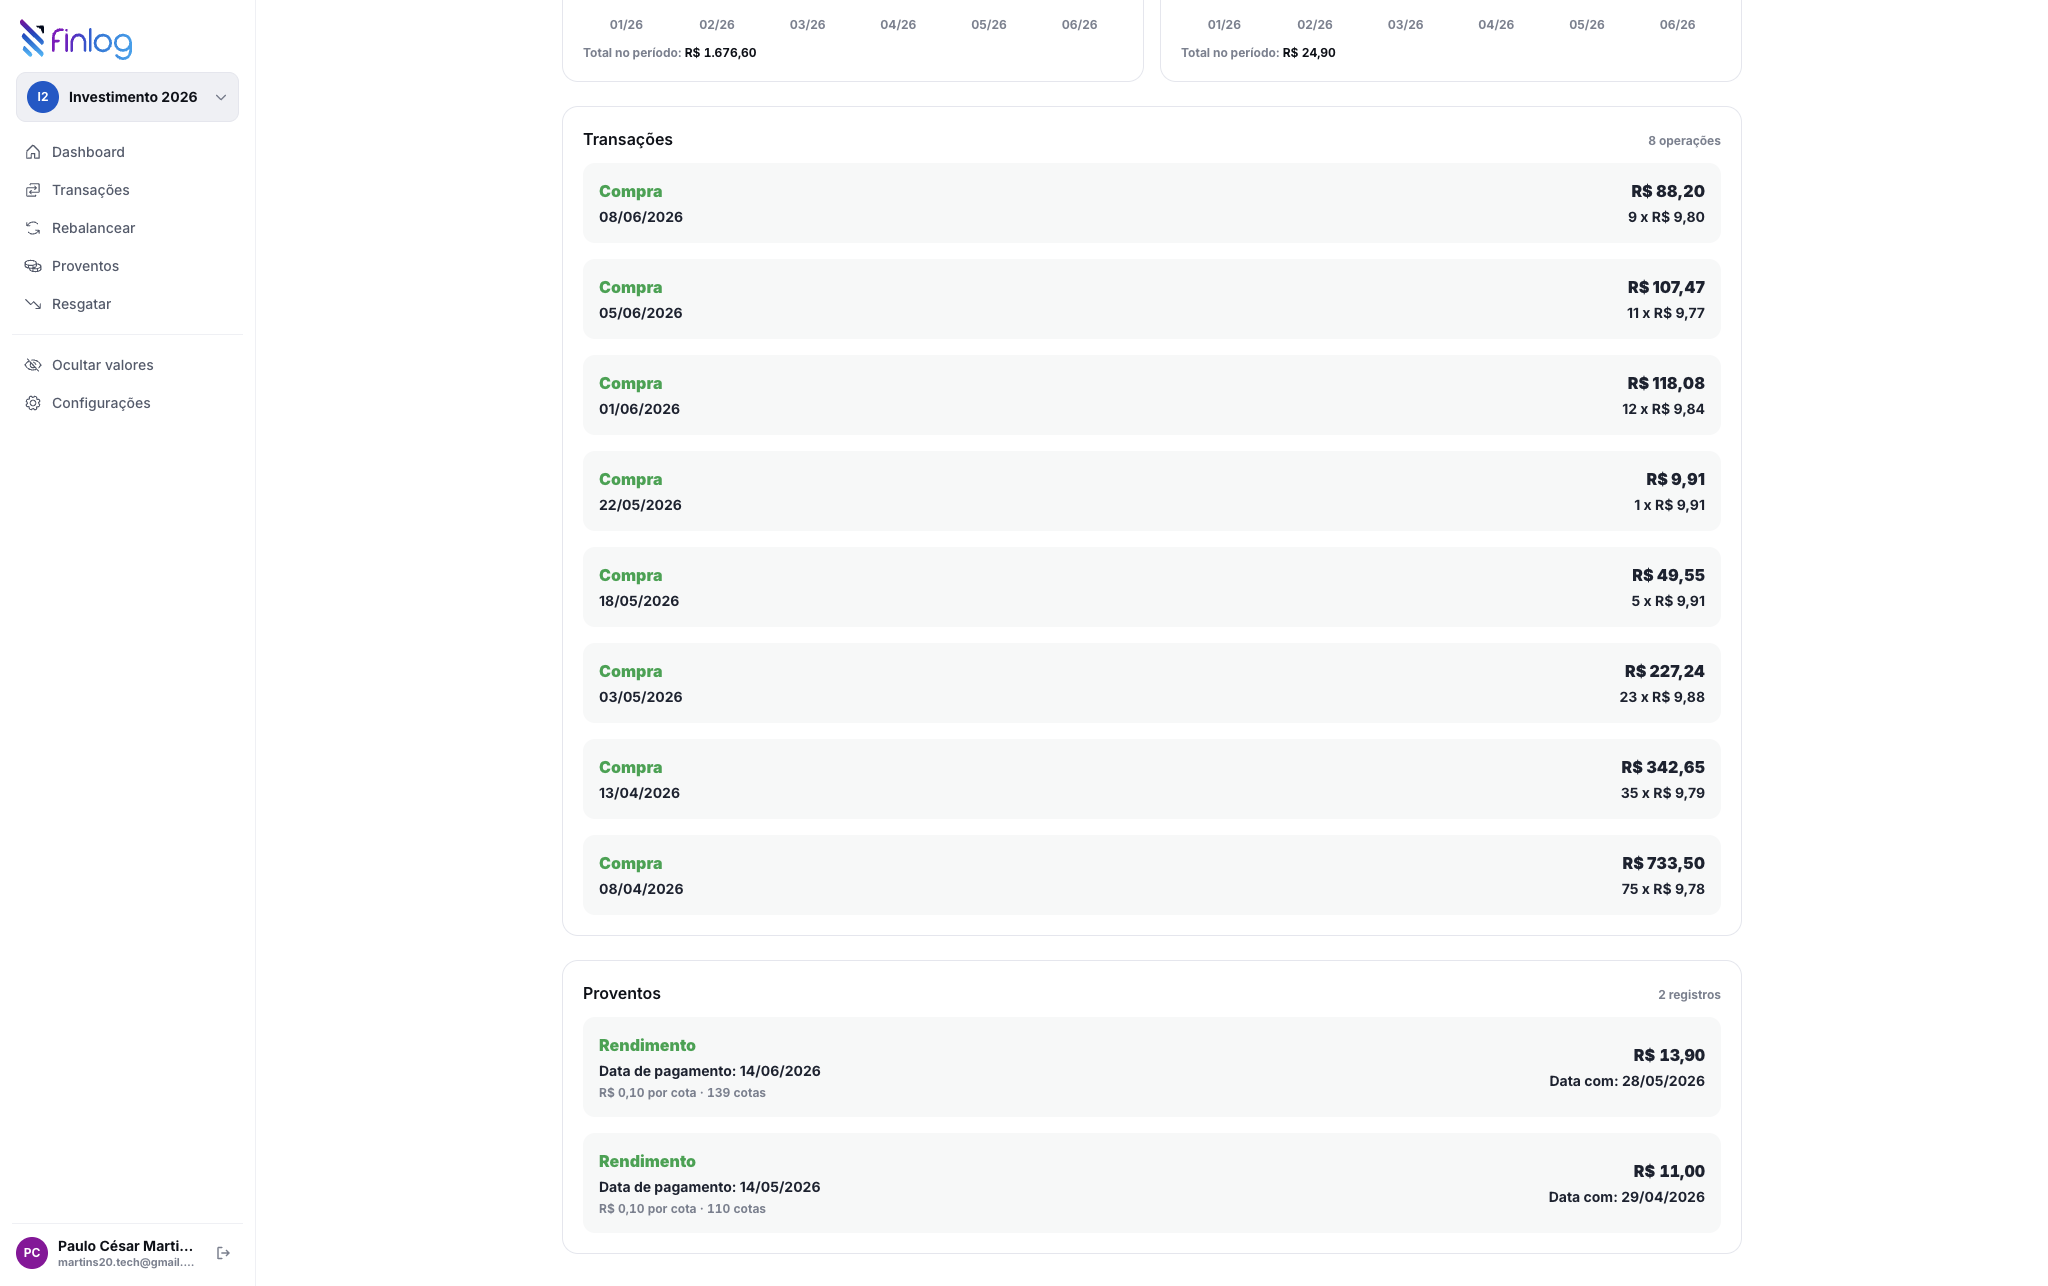The height and width of the screenshot is (1286, 2048).
Task: Go to Transações in sidebar
Action: click(x=127, y=190)
